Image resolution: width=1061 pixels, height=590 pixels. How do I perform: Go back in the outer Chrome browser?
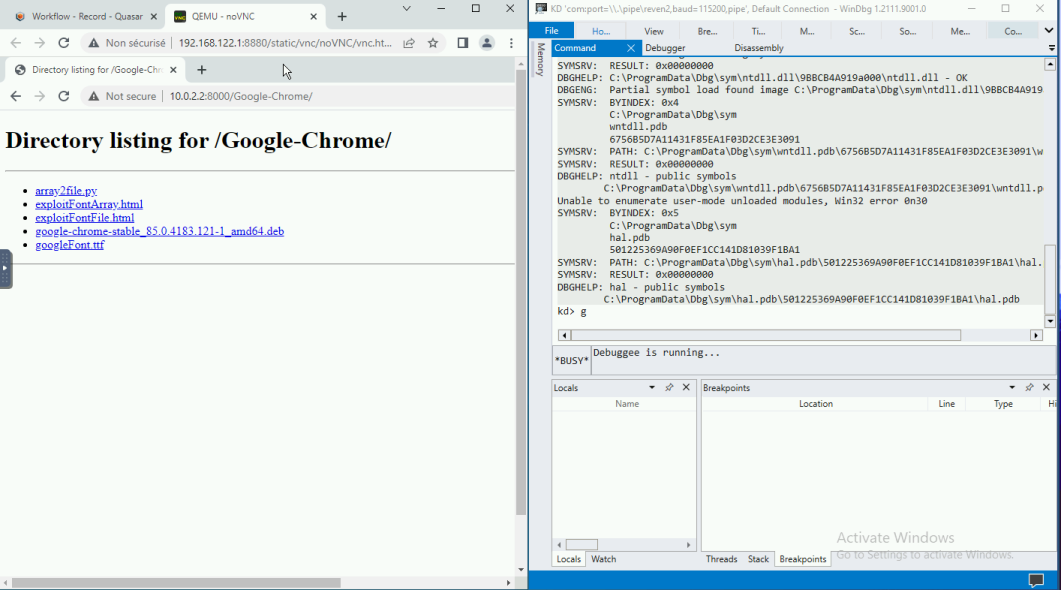pyautogui.click(x=16, y=43)
